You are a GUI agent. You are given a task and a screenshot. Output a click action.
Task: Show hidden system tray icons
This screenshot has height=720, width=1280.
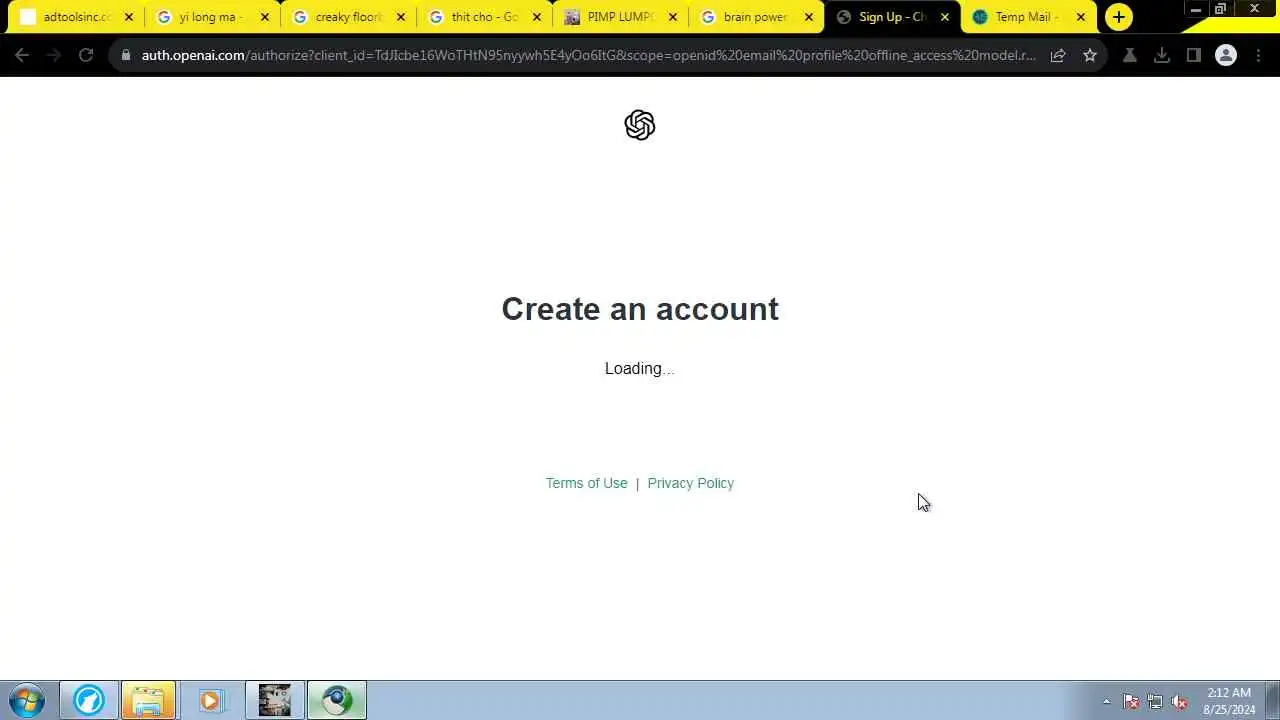(x=1106, y=701)
